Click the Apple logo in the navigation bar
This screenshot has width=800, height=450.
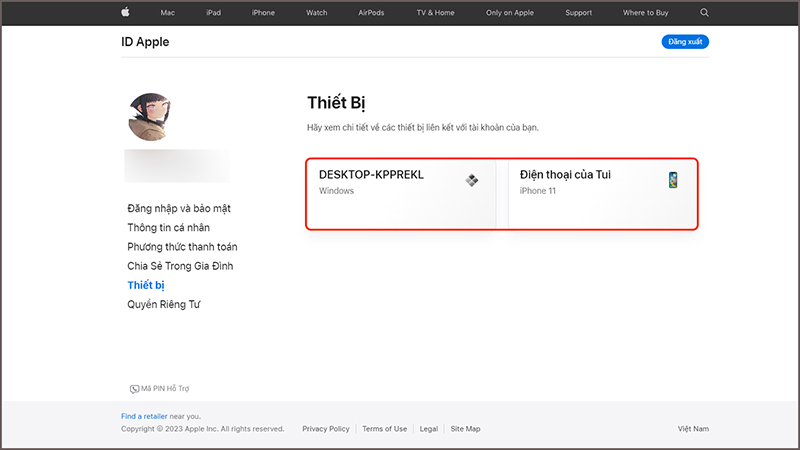point(125,12)
